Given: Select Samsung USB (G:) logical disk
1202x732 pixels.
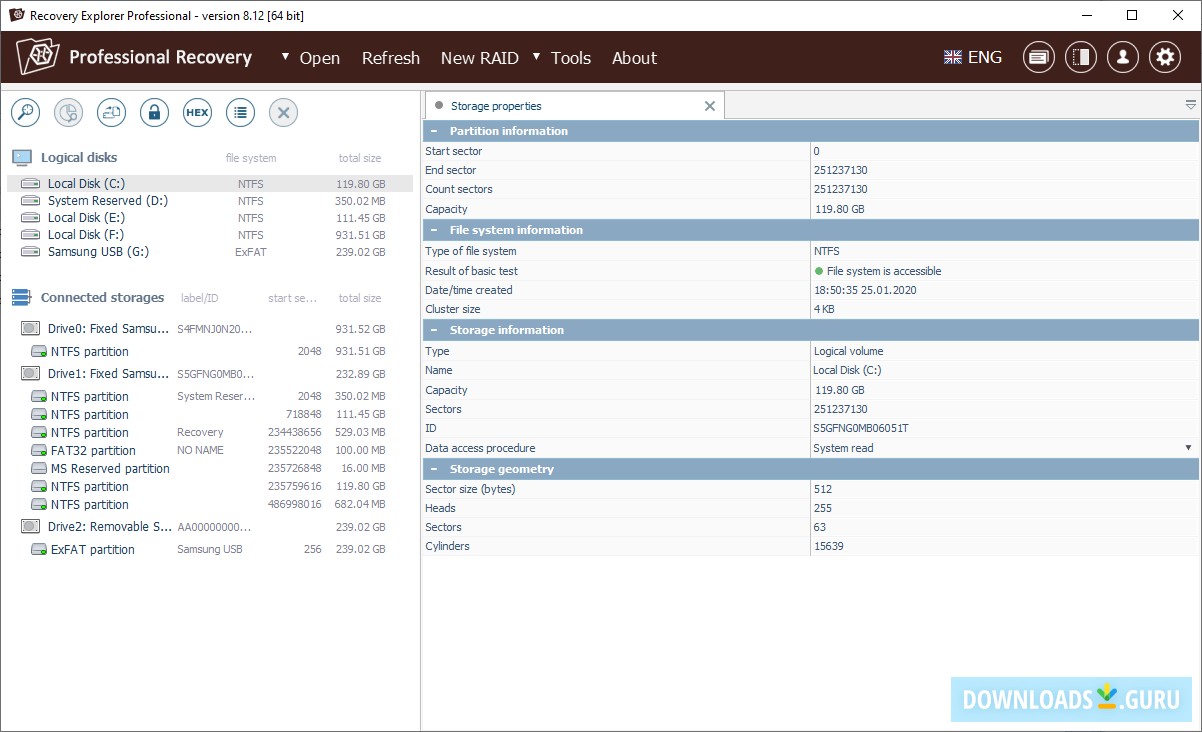Looking at the screenshot, I should click(98, 252).
